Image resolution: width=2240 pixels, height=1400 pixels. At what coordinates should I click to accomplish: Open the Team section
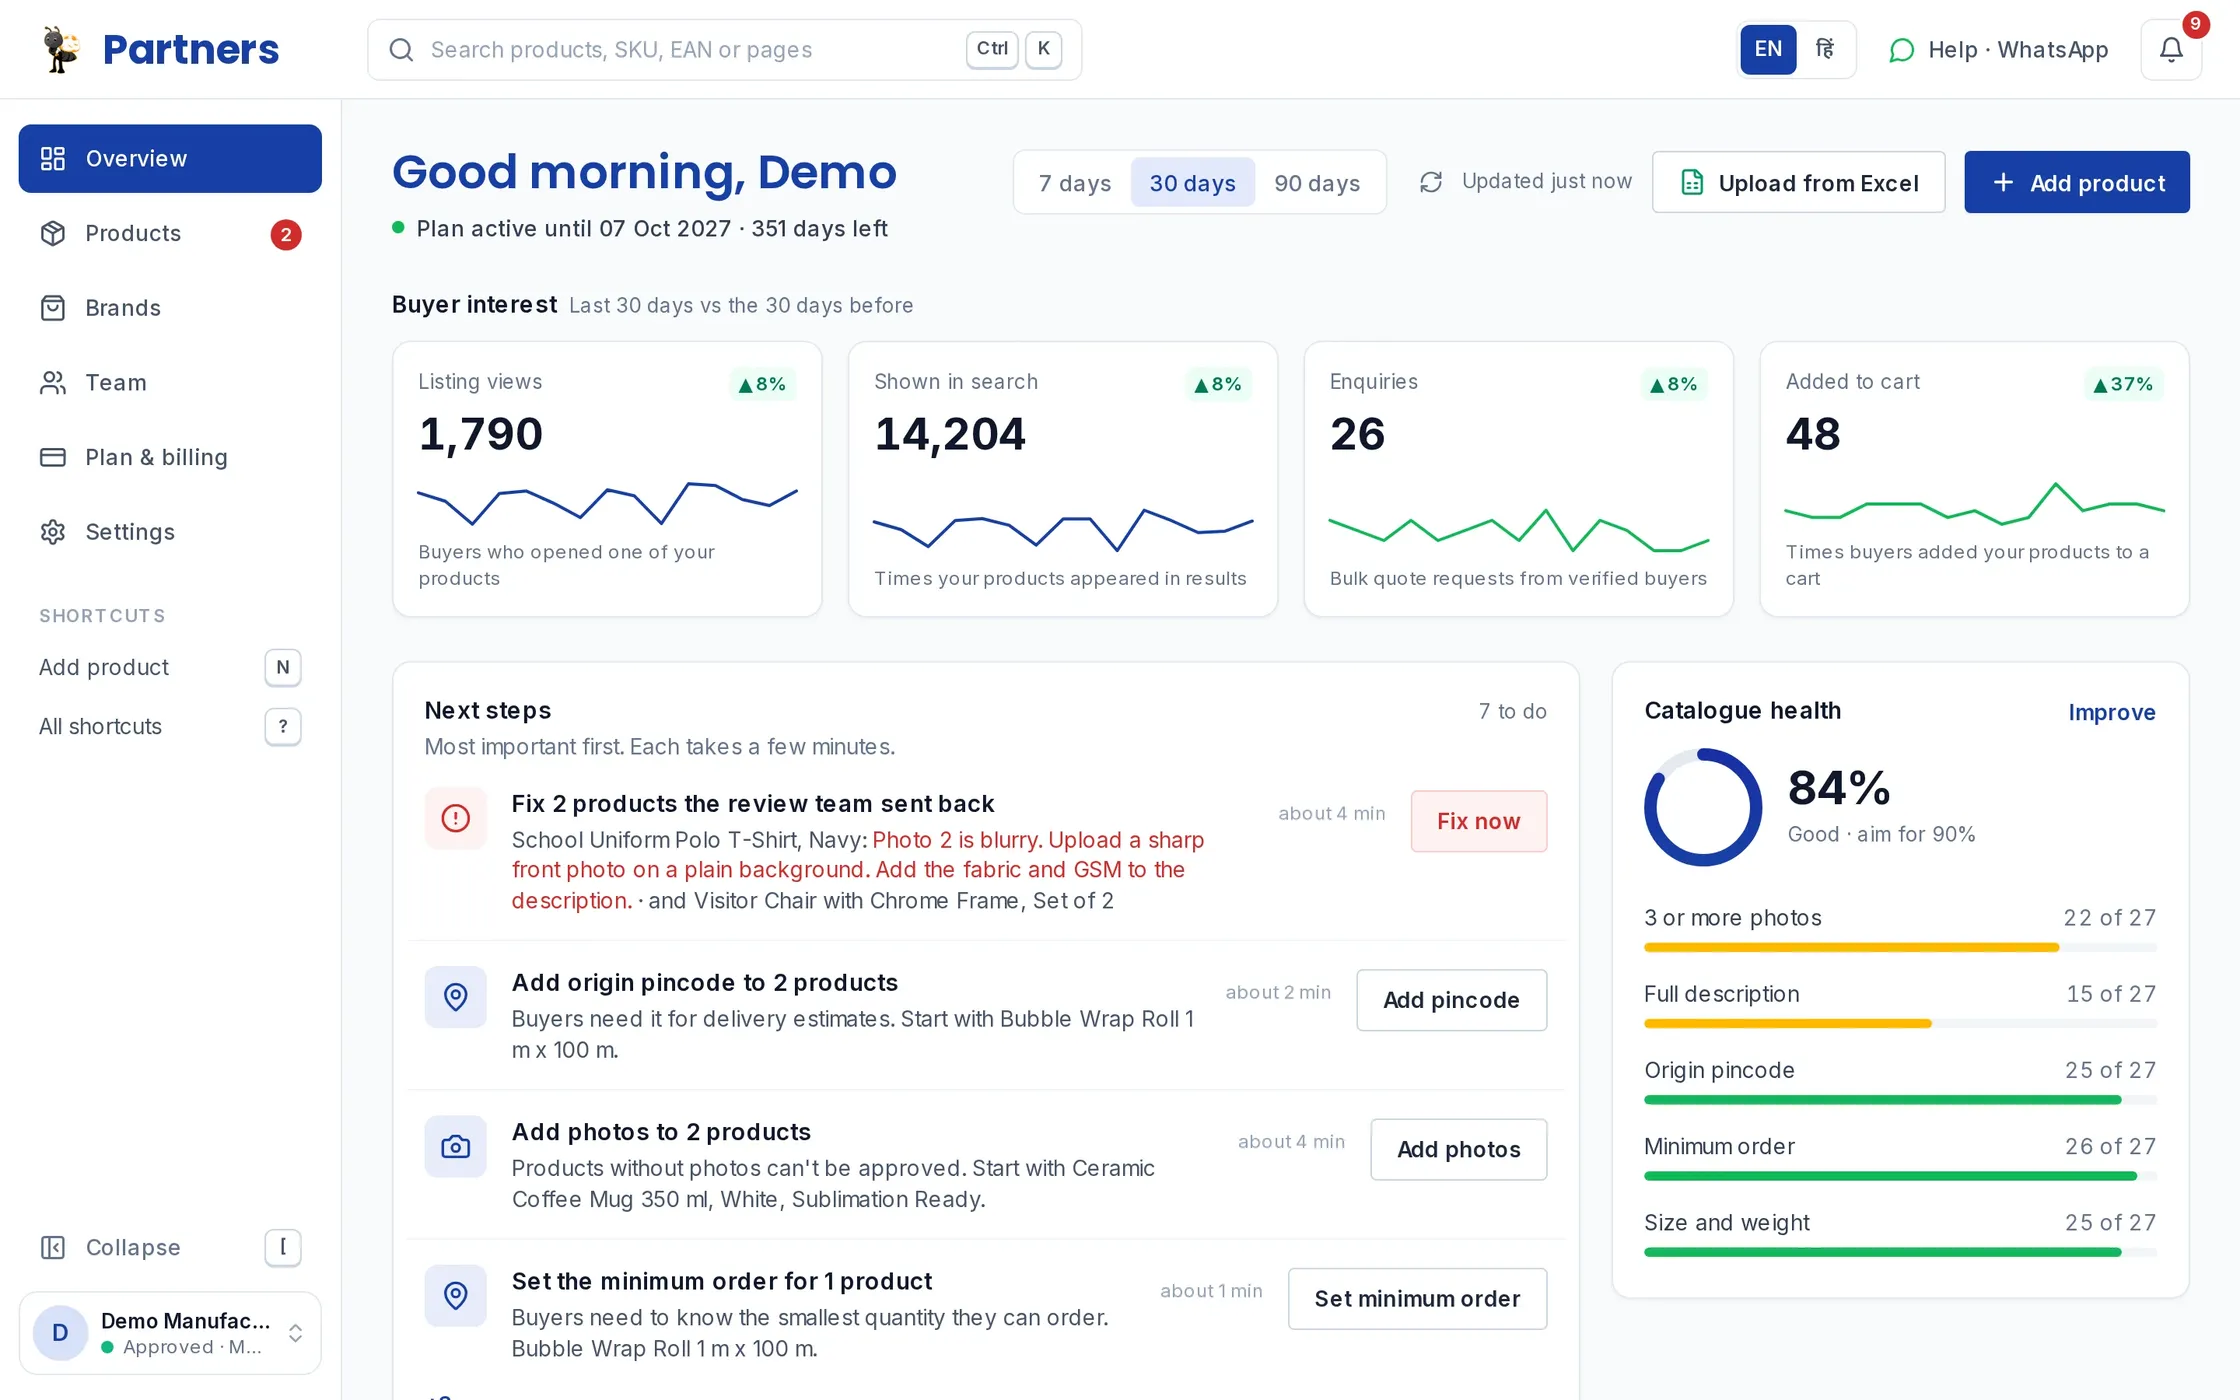click(x=170, y=382)
